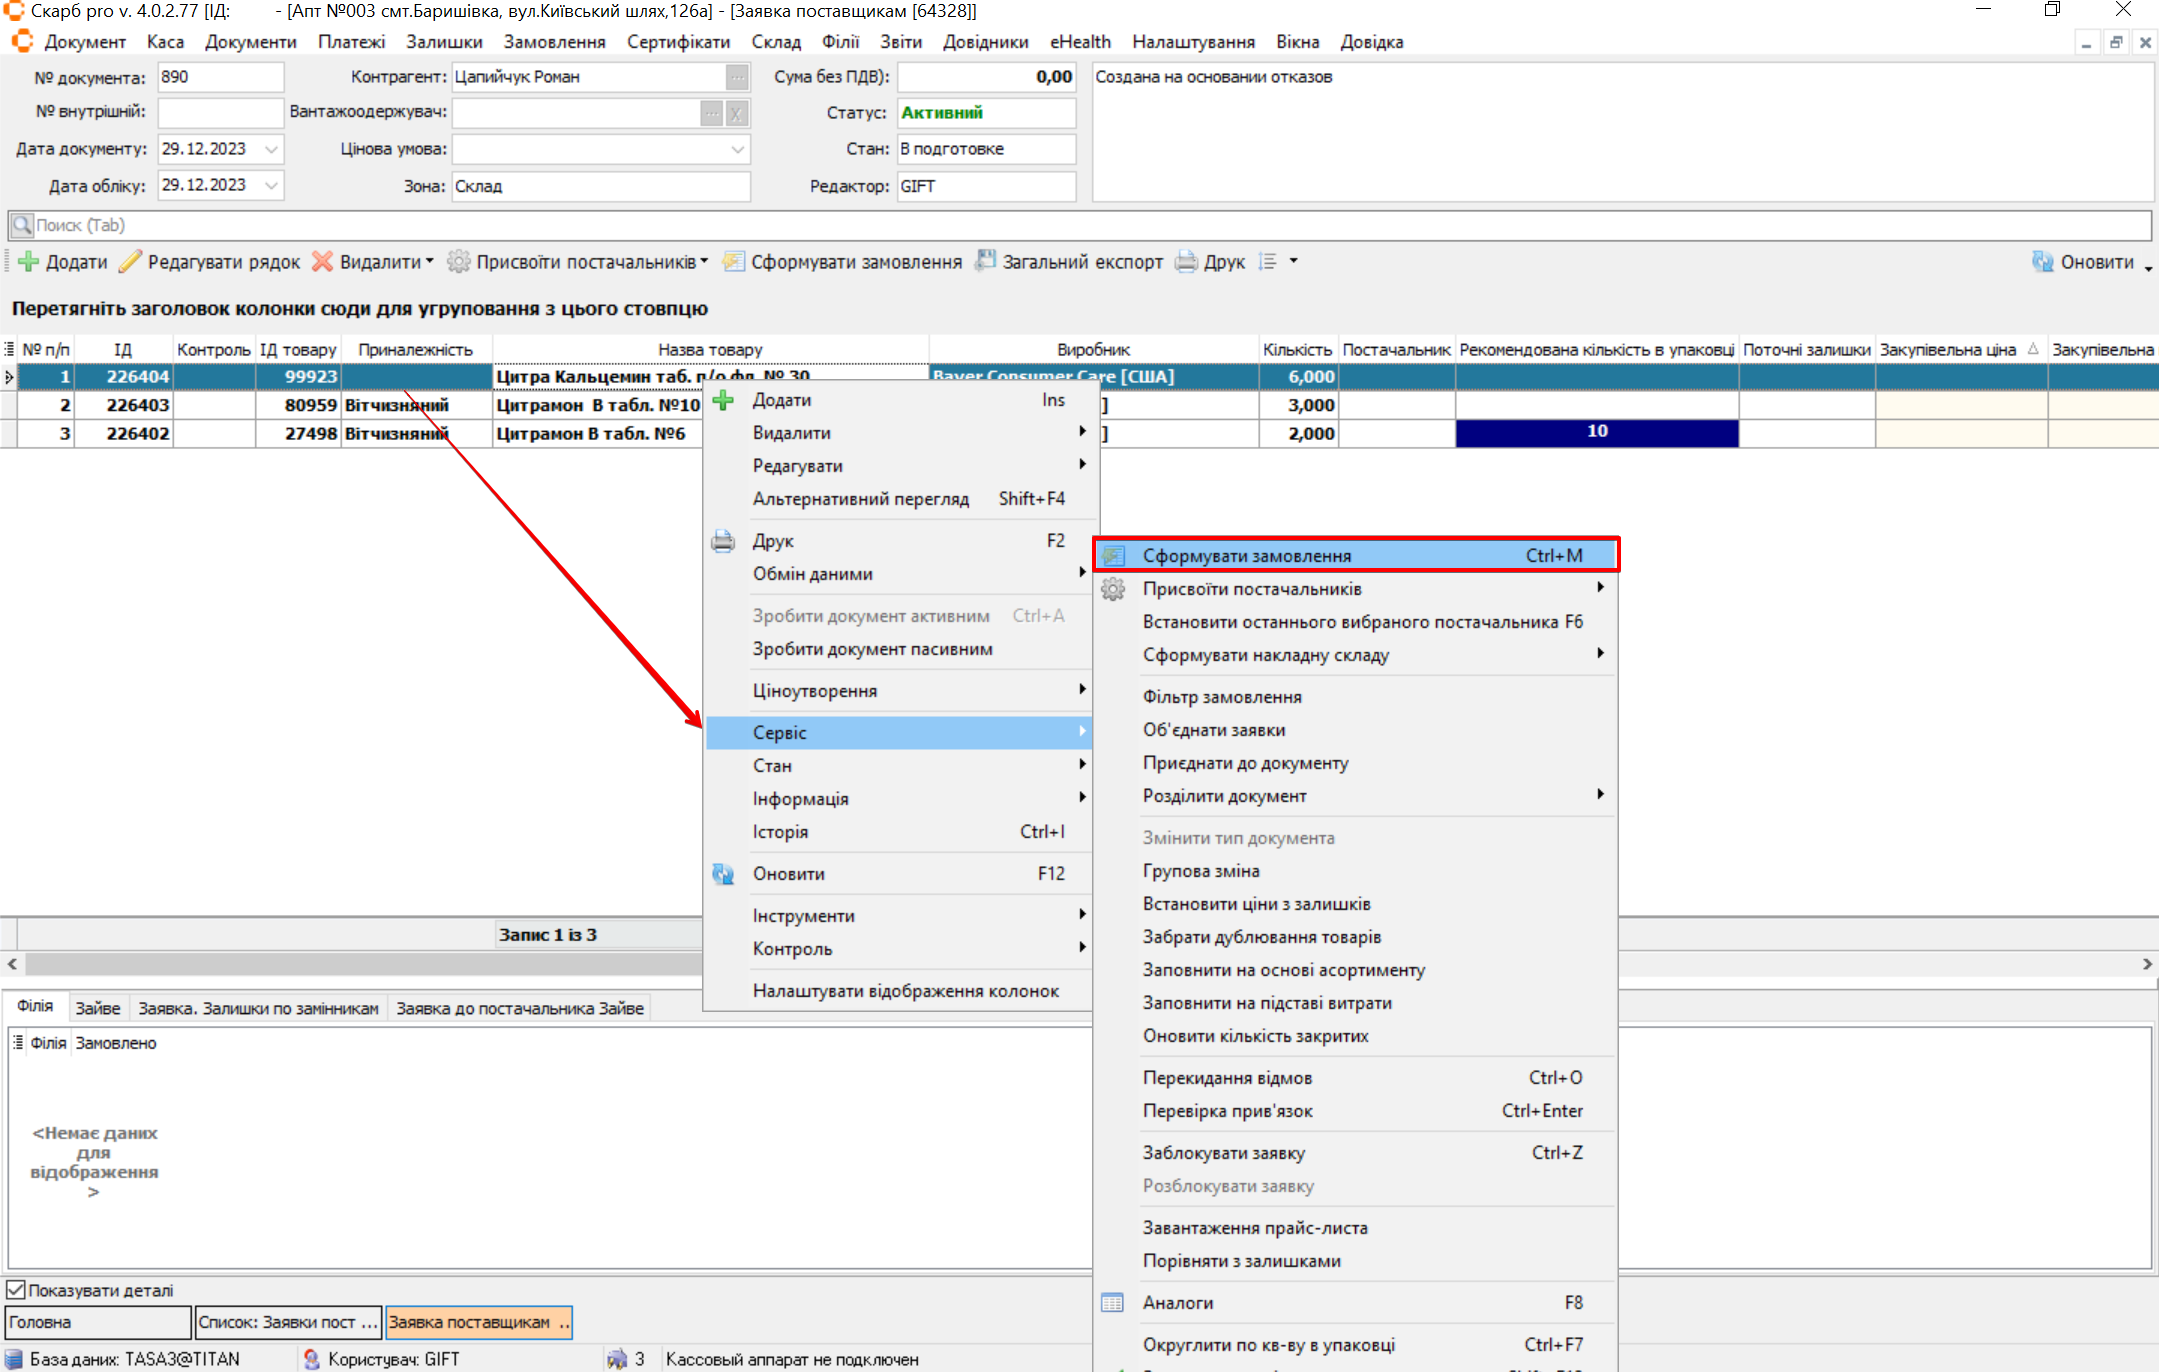Open the Дата обліку date dropdown
Screen dimensions: 2159x1372
tap(271, 185)
